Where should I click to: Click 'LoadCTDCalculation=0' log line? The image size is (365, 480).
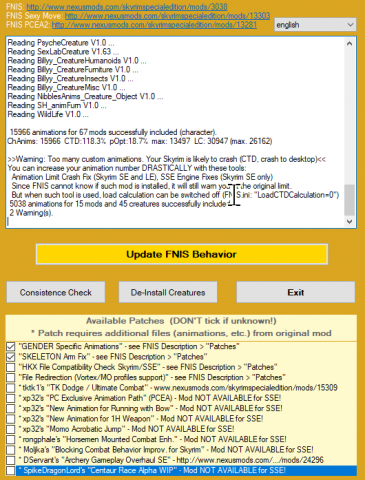coord(175,195)
